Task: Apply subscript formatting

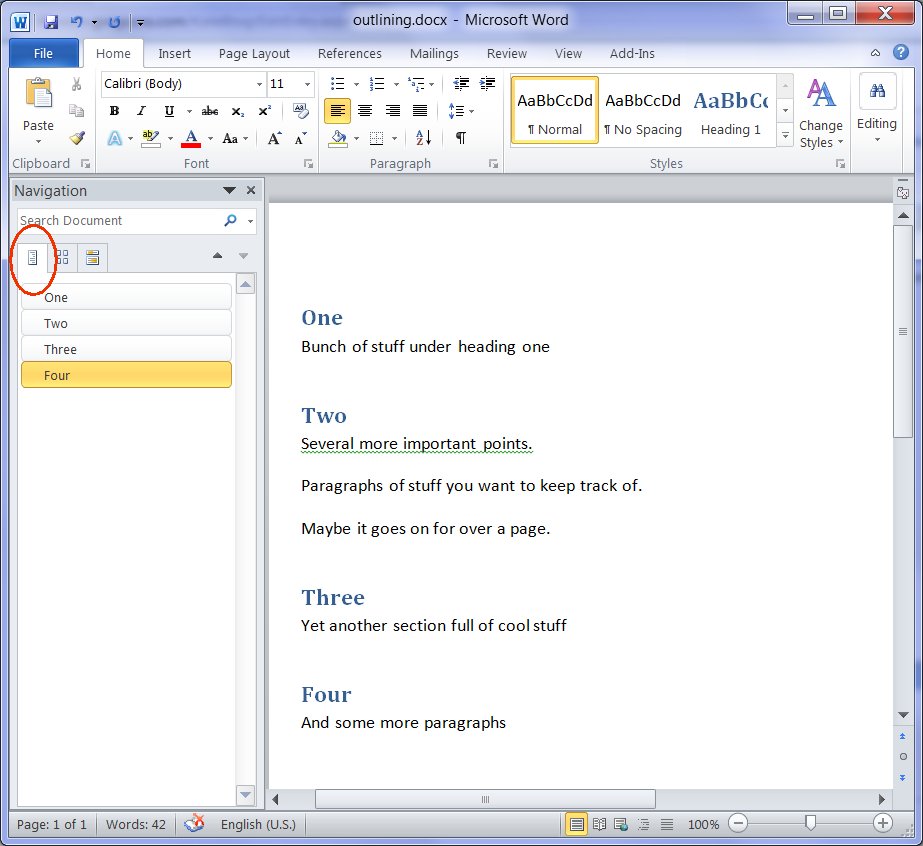Action: (238, 111)
